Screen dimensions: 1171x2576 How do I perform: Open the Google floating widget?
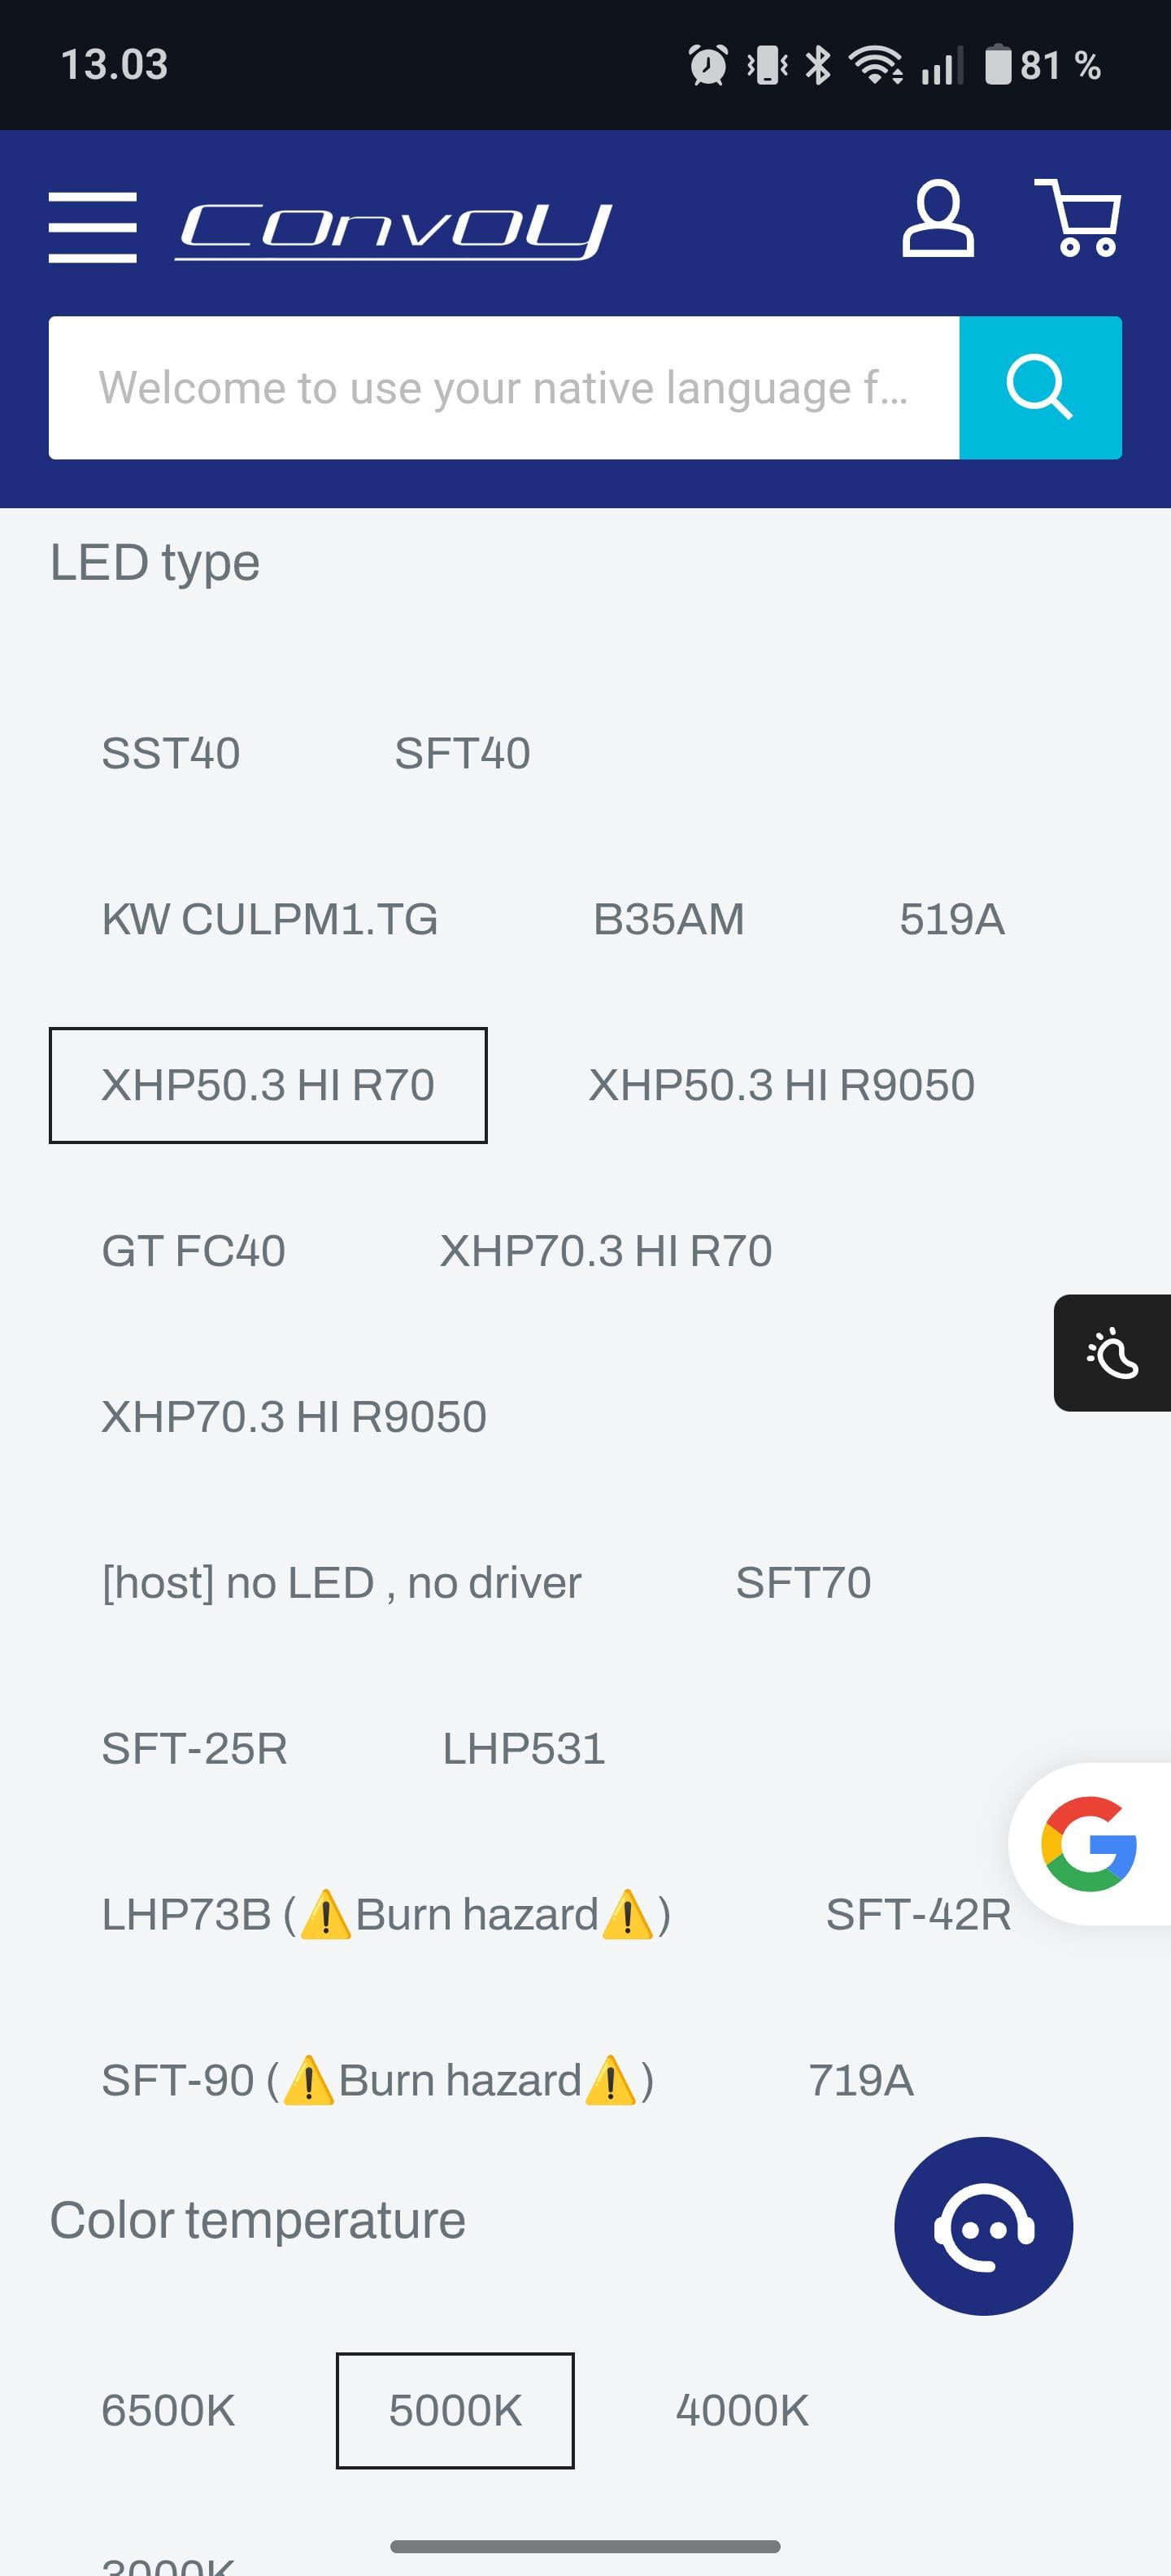(1088, 1843)
